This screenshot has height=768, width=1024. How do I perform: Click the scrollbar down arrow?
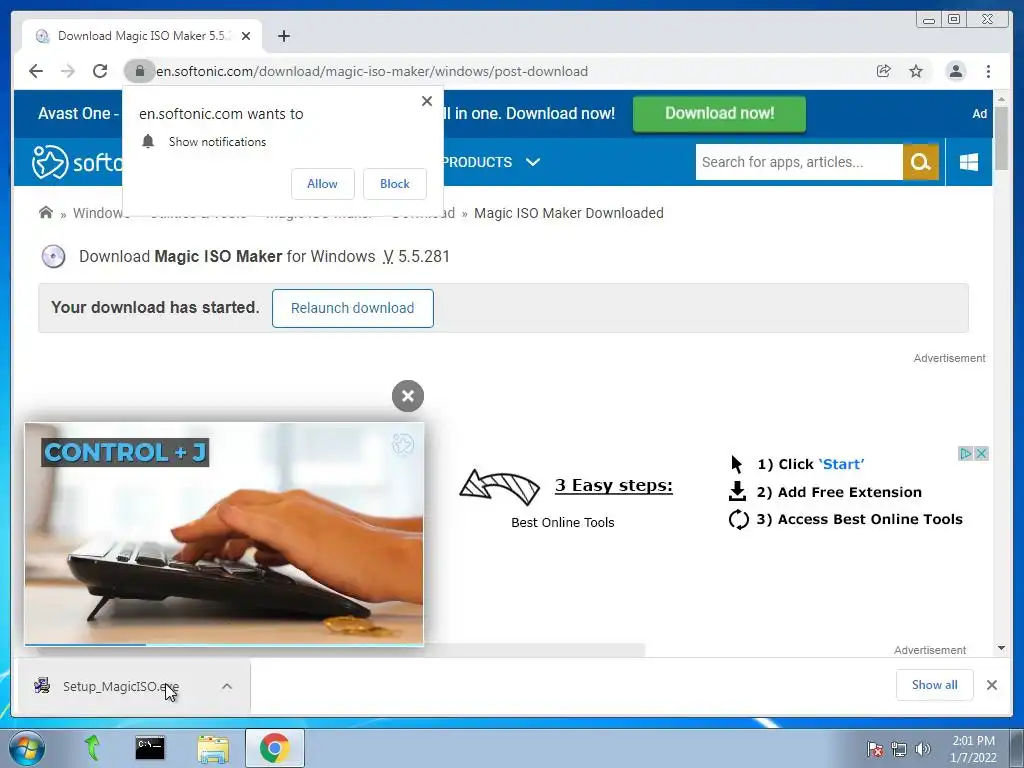point(1001,648)
